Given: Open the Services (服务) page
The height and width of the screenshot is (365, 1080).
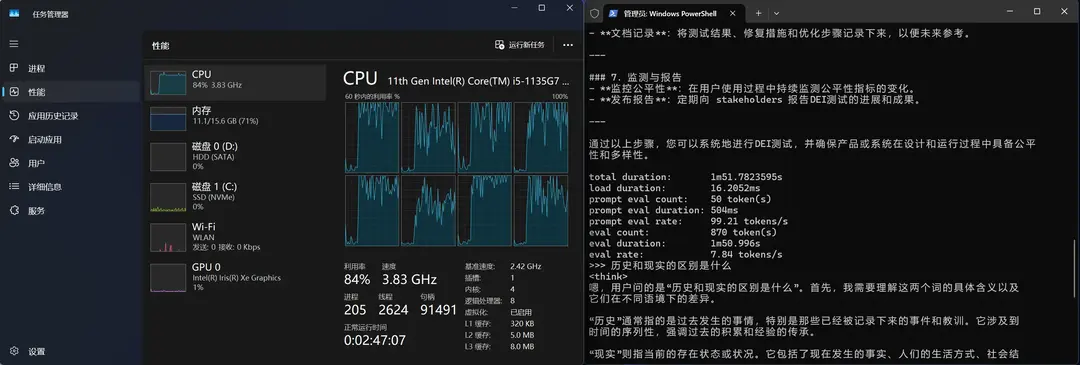Looking at the screenshot, I should point(71,211).
